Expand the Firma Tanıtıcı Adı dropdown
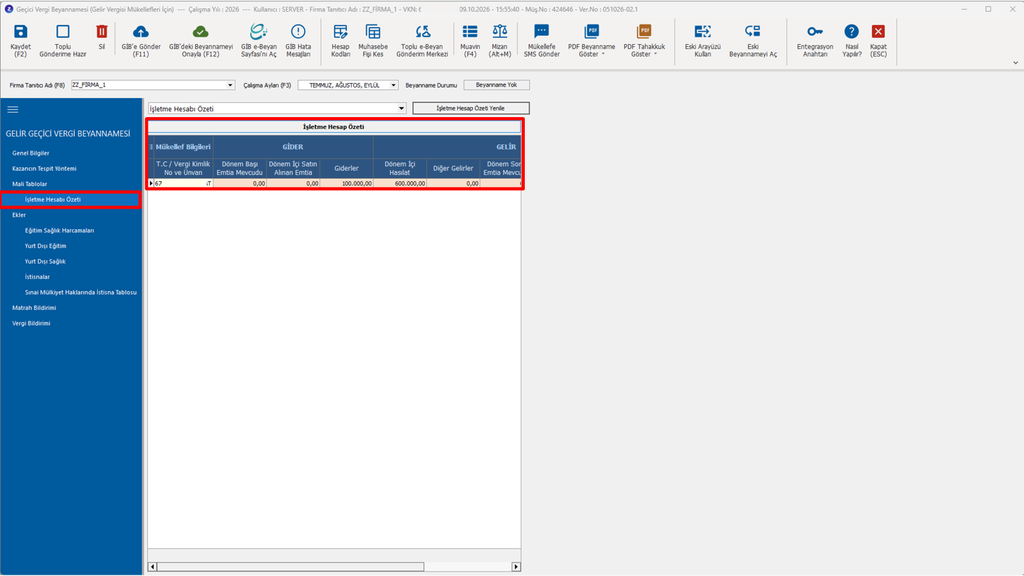Image resolution: width=1024 pixels, height=576 pixels. pyautogui.click(x=230, y=85)
